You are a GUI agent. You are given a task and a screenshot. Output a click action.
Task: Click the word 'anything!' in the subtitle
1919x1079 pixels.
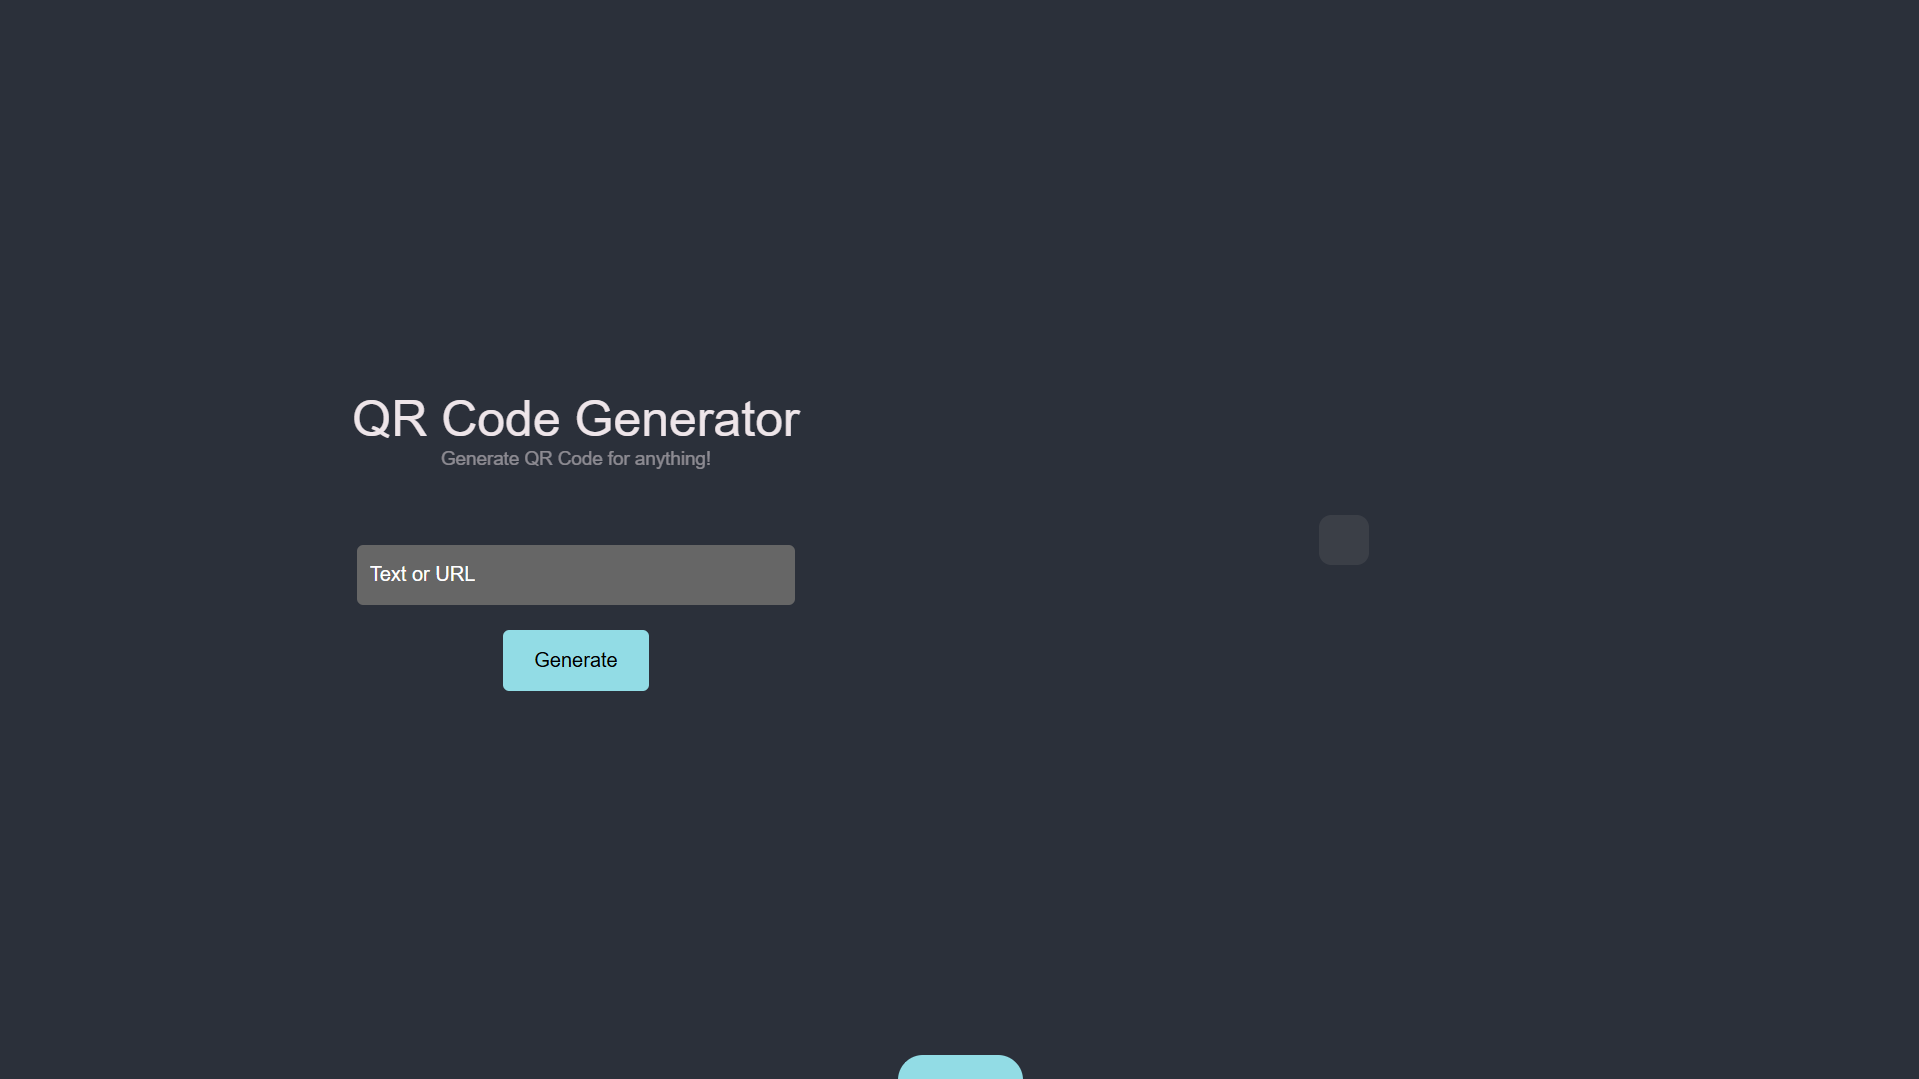672,459
